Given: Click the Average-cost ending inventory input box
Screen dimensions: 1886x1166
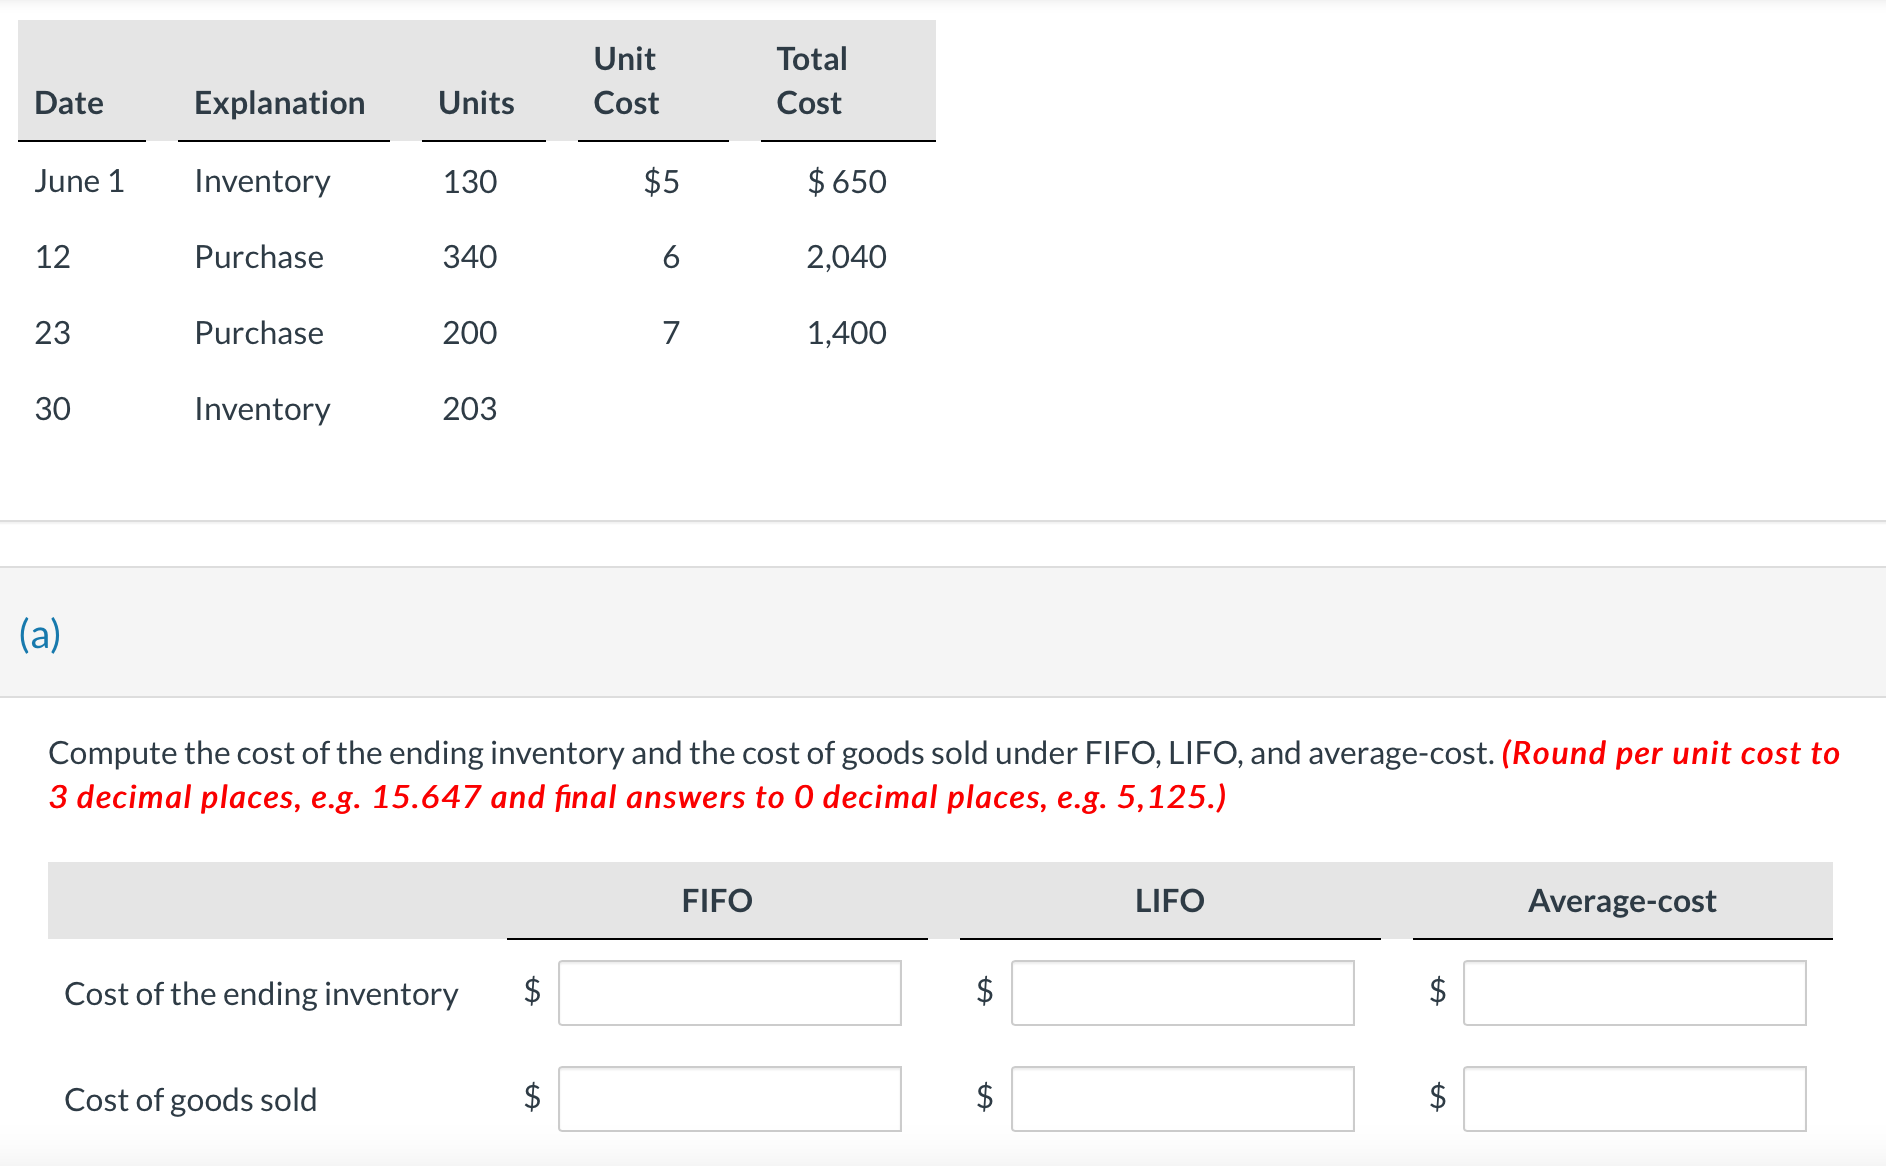Looking at the screenshot, I should 1634,992.
